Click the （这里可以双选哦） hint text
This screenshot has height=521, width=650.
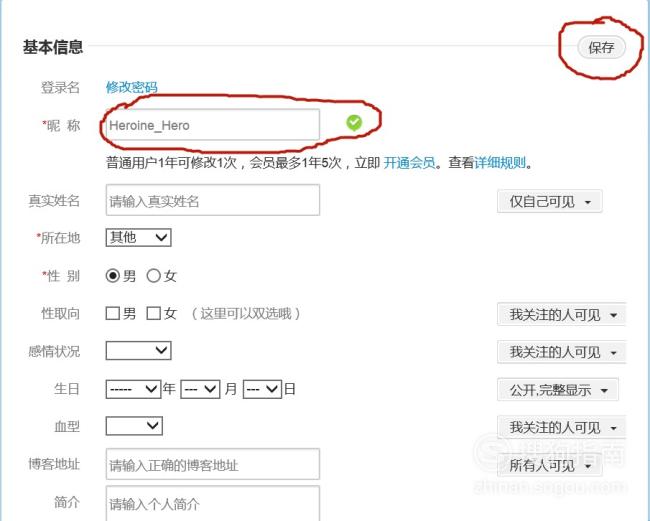[245, 314]
